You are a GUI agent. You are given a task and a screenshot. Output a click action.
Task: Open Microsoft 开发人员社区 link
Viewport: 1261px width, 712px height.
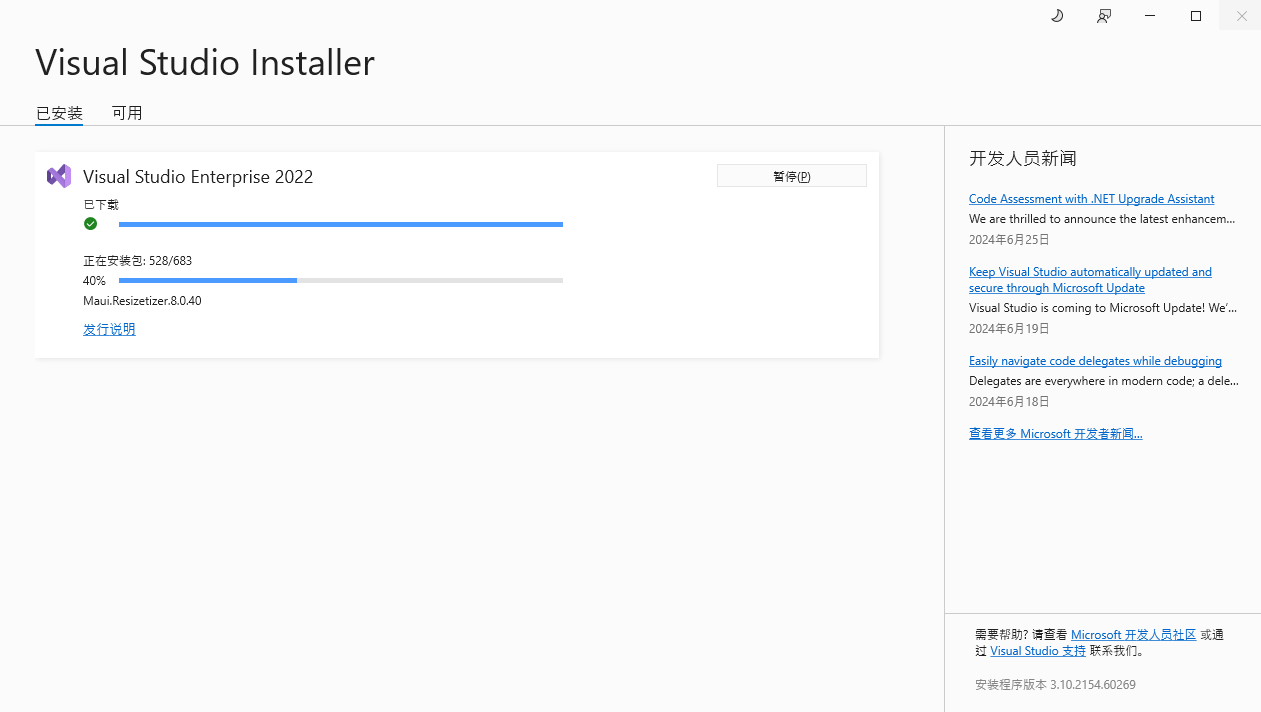click(1133, 634)
